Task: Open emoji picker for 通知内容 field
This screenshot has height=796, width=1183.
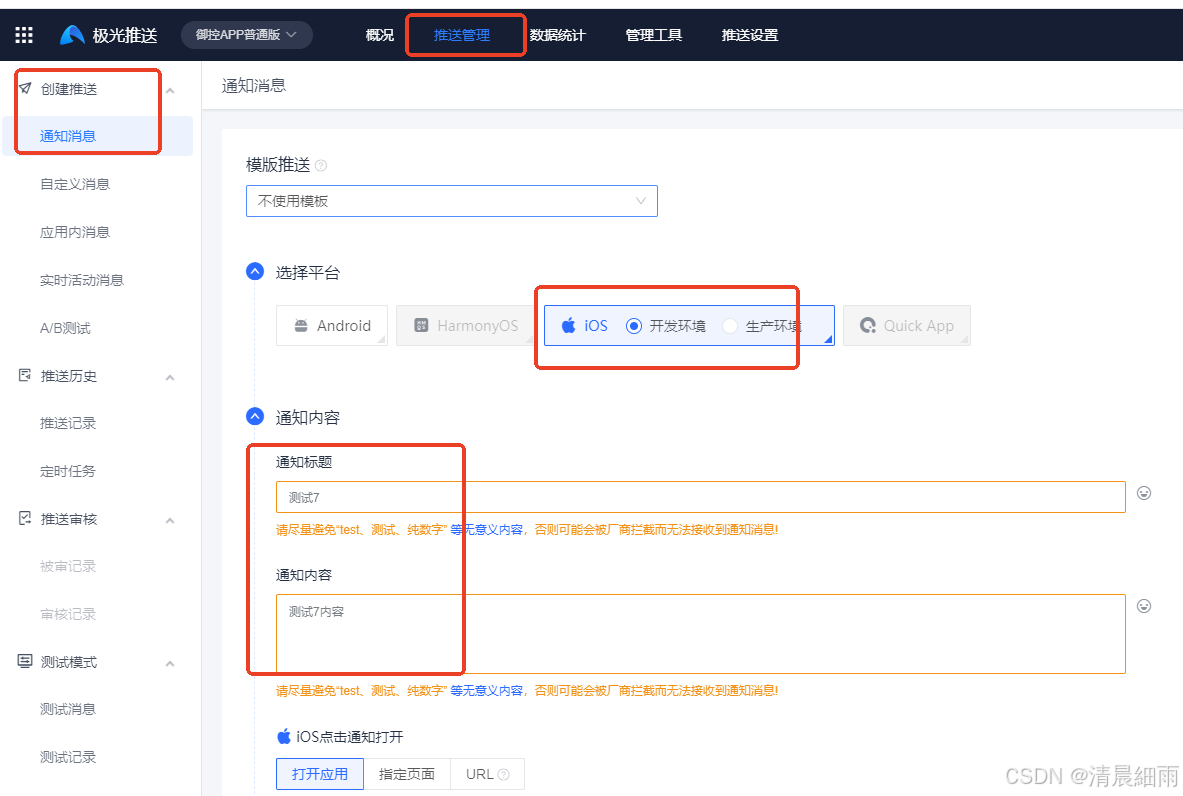Action: (x=1145, y=607)
